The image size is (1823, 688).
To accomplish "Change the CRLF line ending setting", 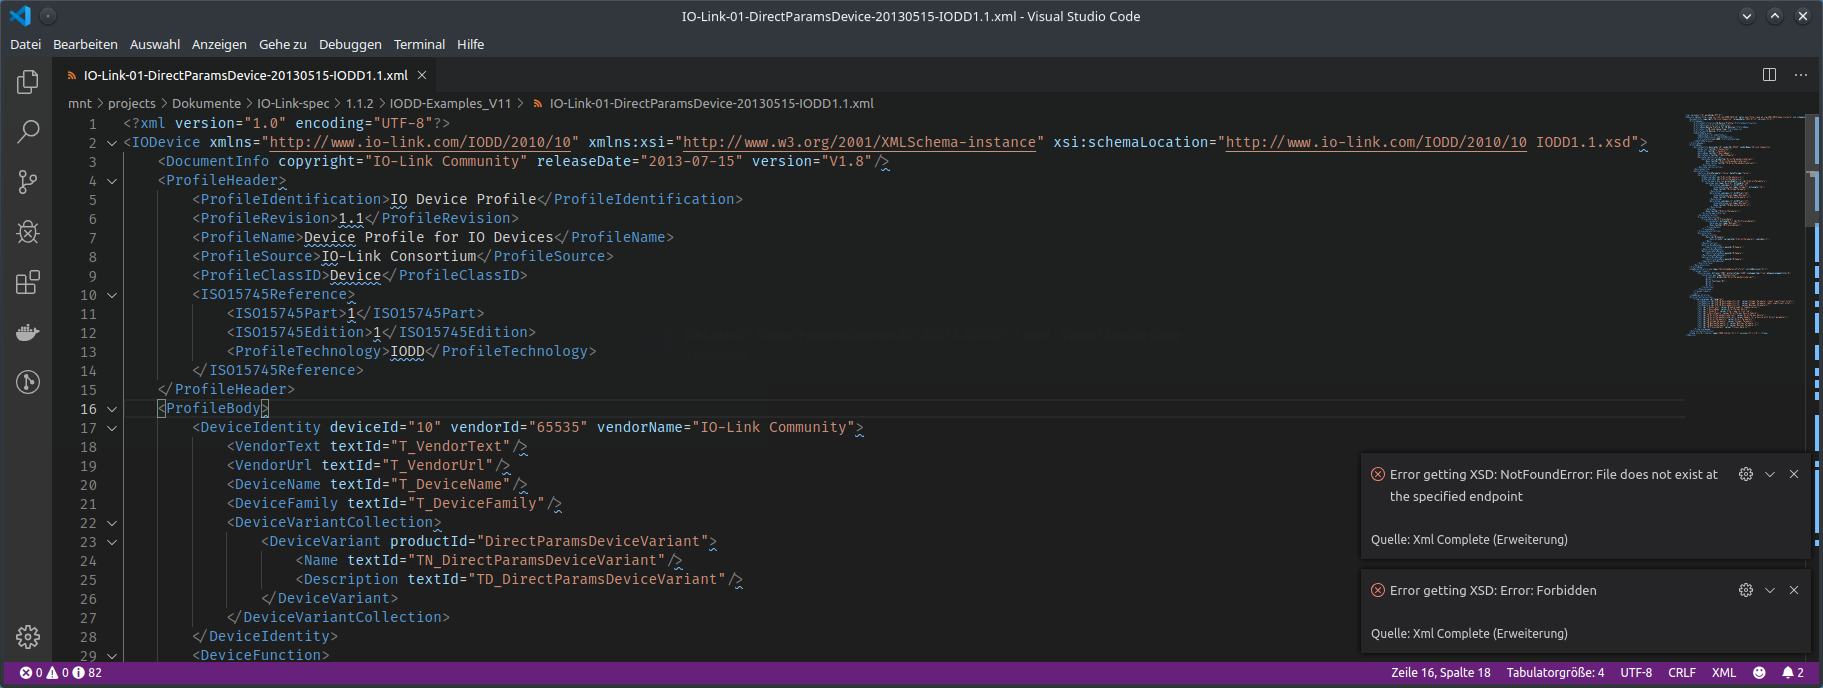I will 1682,673.
